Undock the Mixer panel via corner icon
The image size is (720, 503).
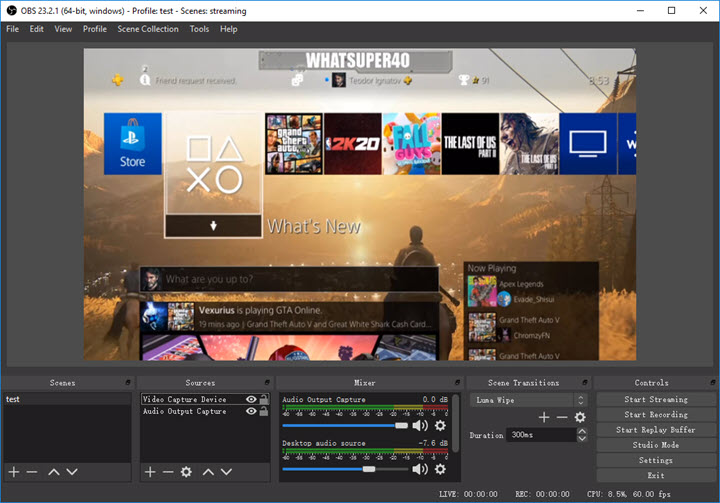coord(458,382)
